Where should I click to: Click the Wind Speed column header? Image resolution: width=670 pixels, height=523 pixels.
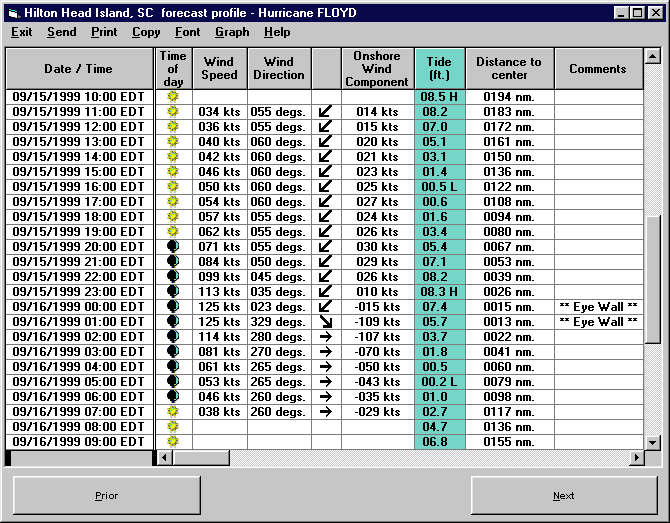[220, 69]
